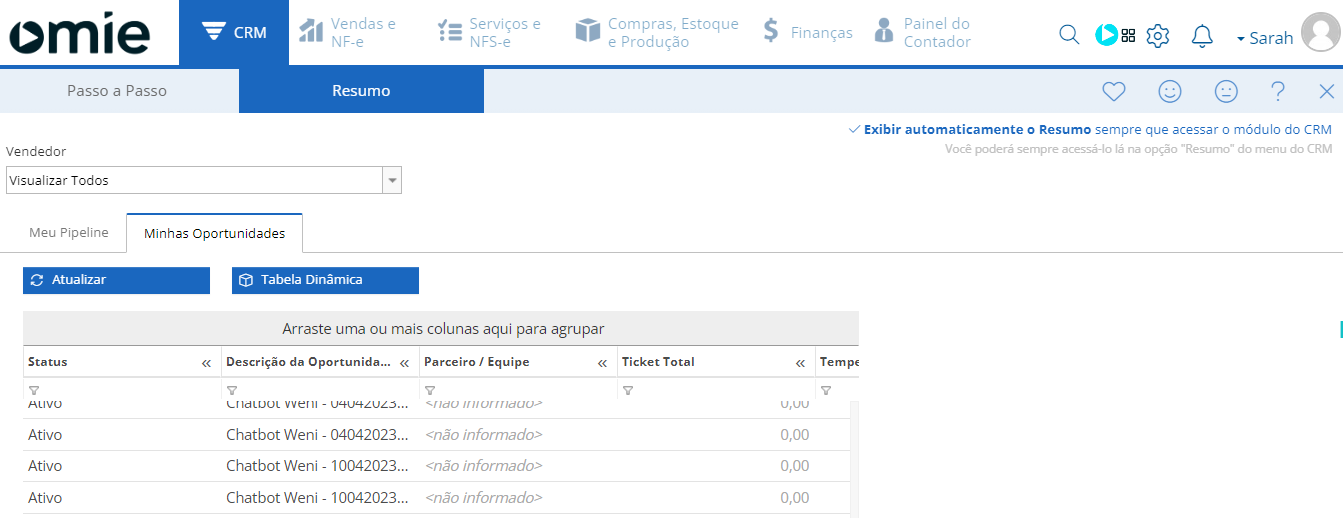Toggle Exibir automaticamente o Resumo checkmark

[854, 130]
